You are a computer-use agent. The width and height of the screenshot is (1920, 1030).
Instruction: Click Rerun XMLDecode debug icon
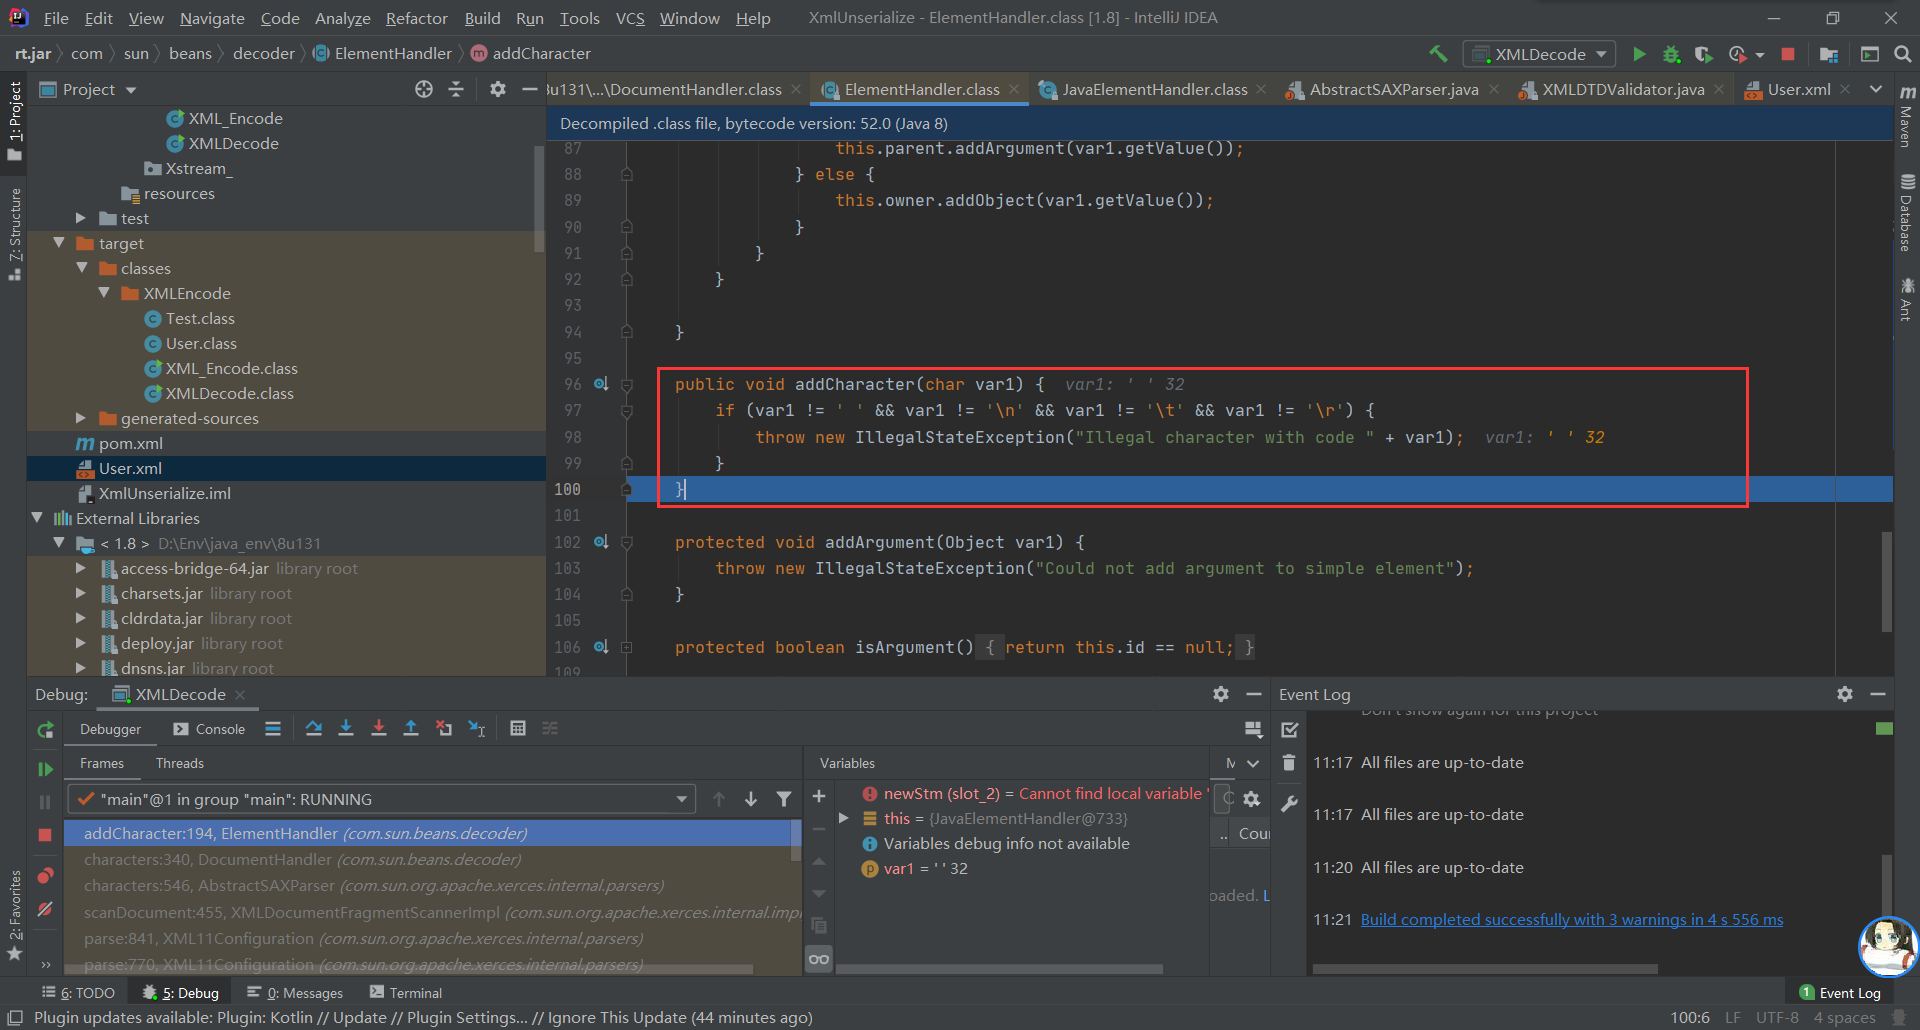click(45, 731)
